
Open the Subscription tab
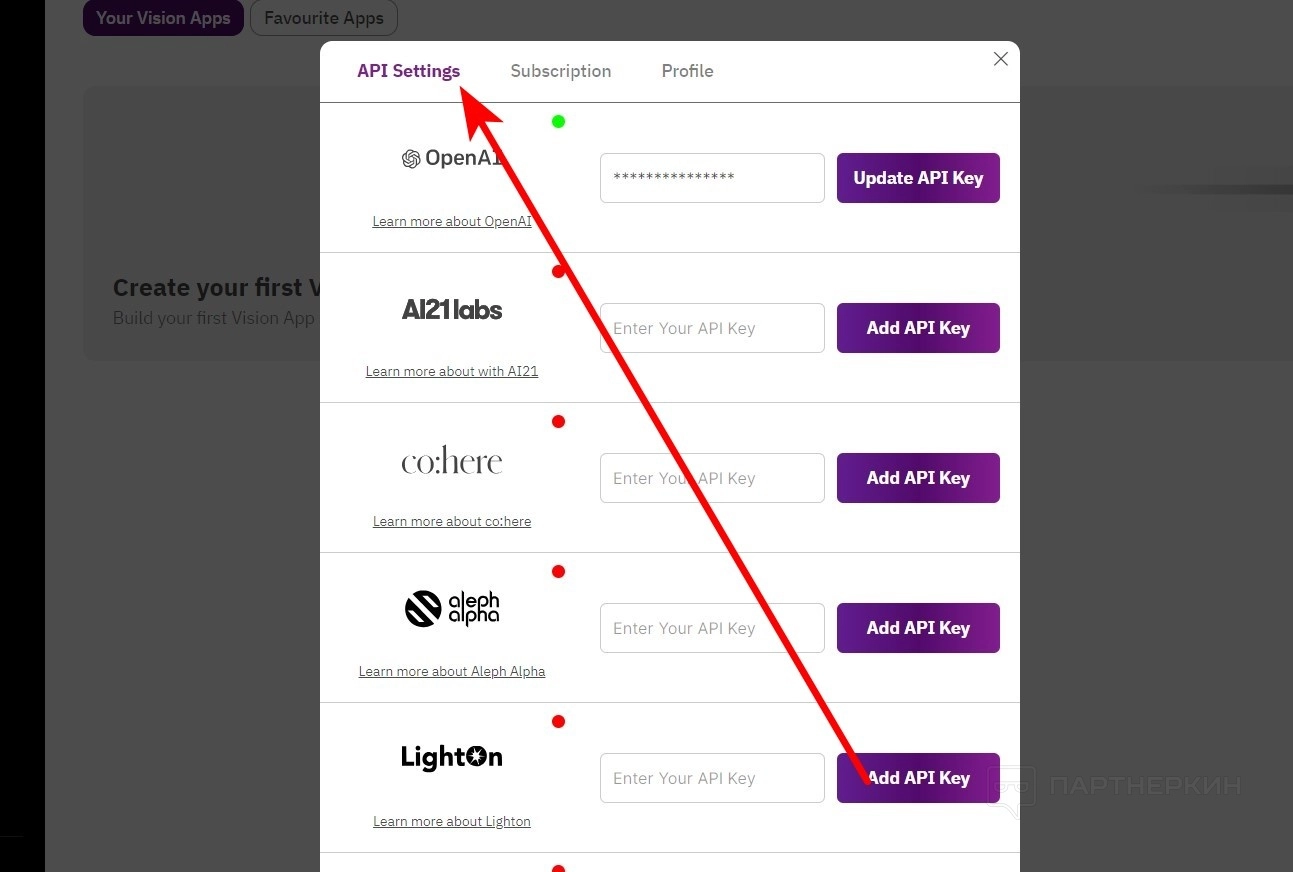click(560, 71)
